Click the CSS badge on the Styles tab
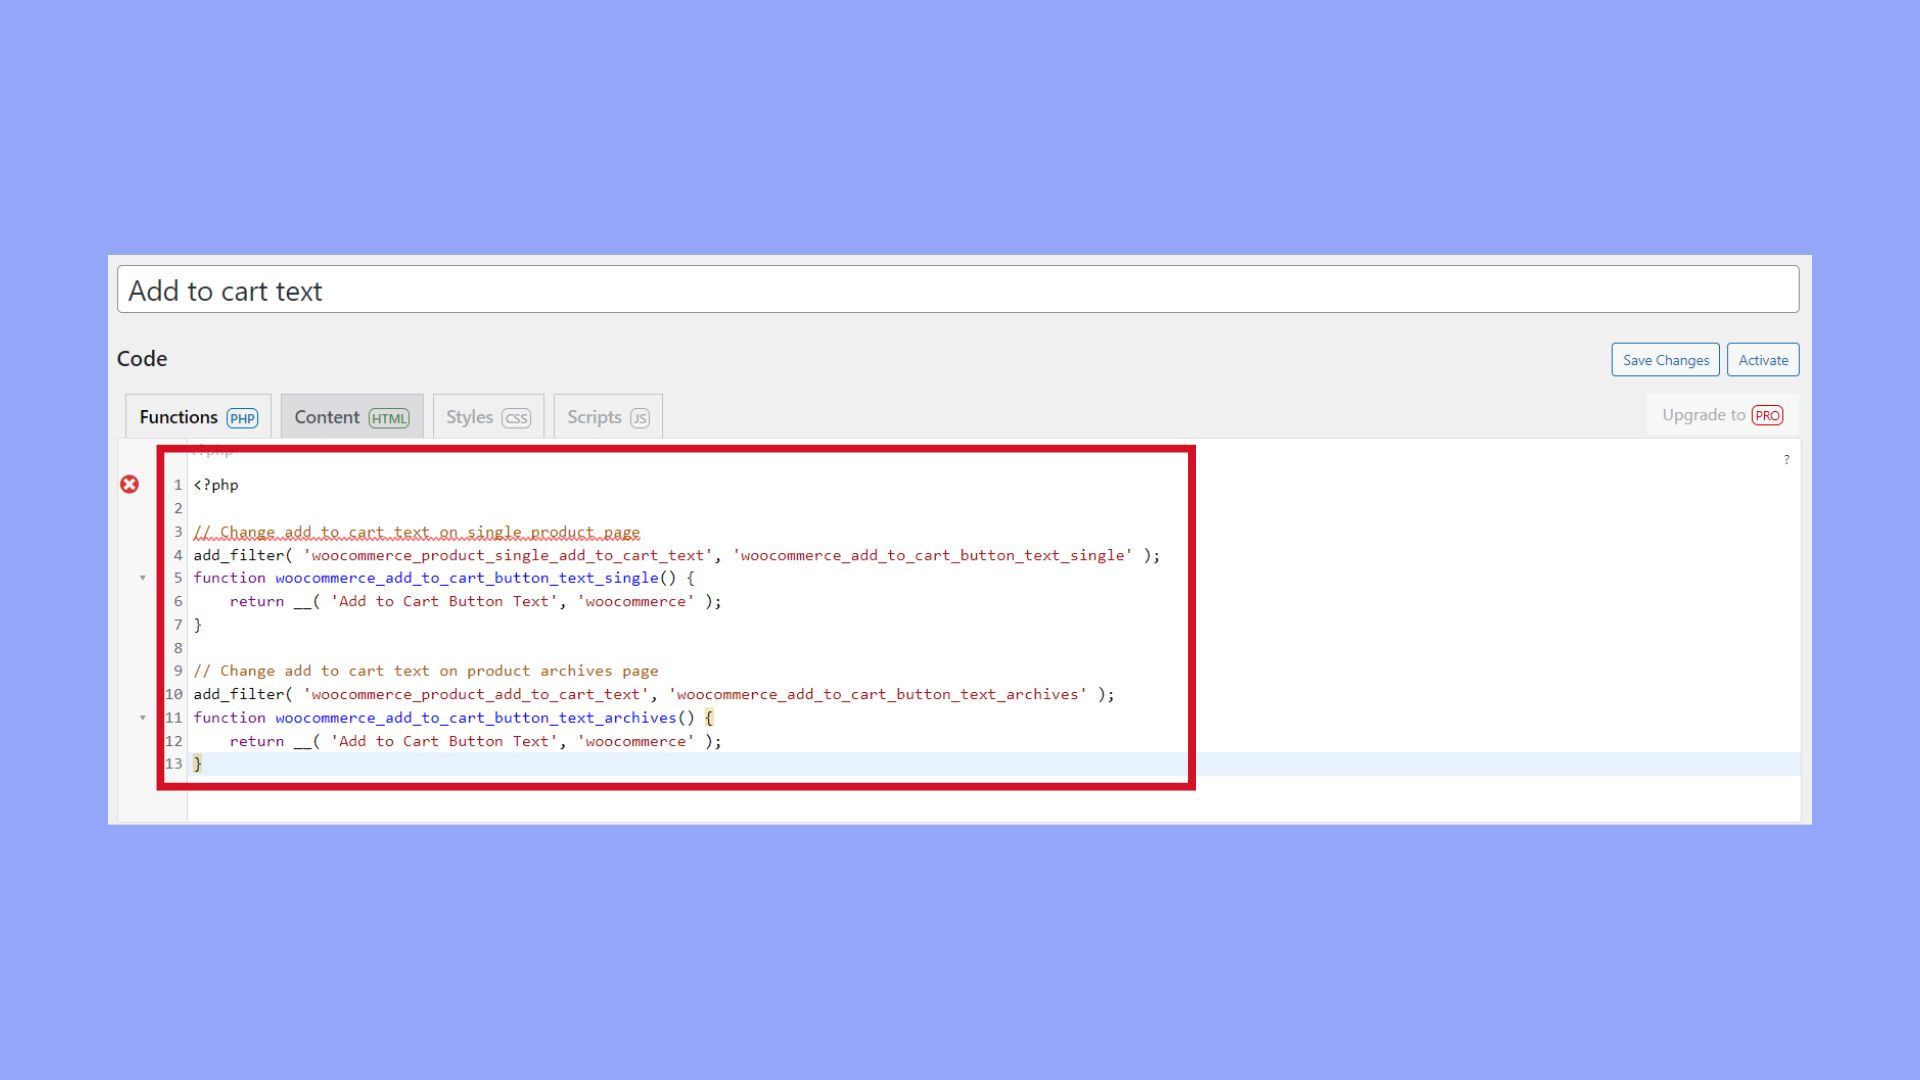This screenshot has height=1080, width=1920. 515,418
